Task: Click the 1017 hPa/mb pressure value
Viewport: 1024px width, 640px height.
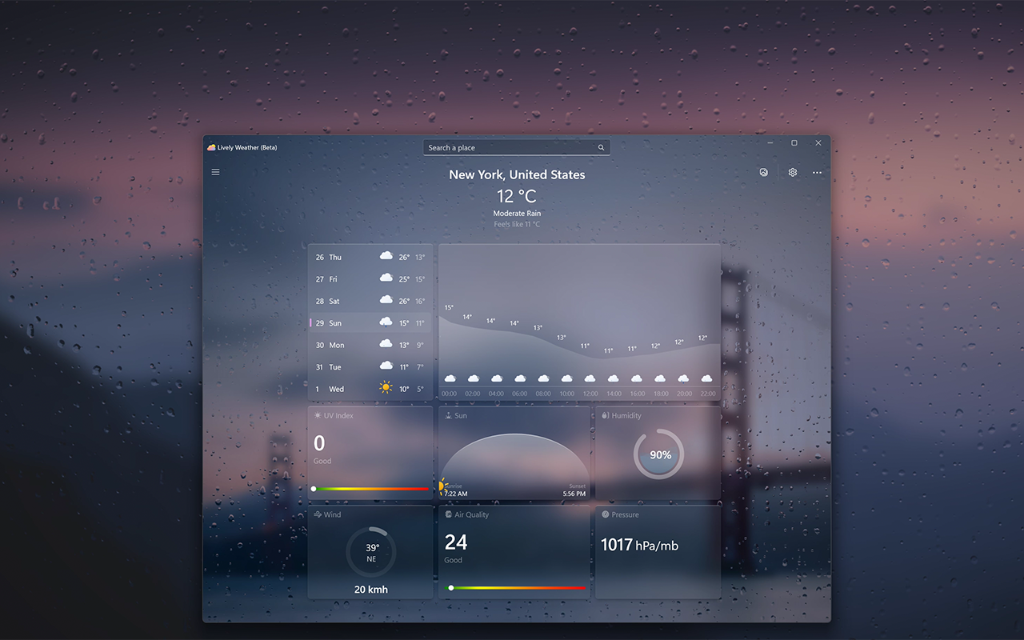Action: pyautogui.click(x=639, y=545)
